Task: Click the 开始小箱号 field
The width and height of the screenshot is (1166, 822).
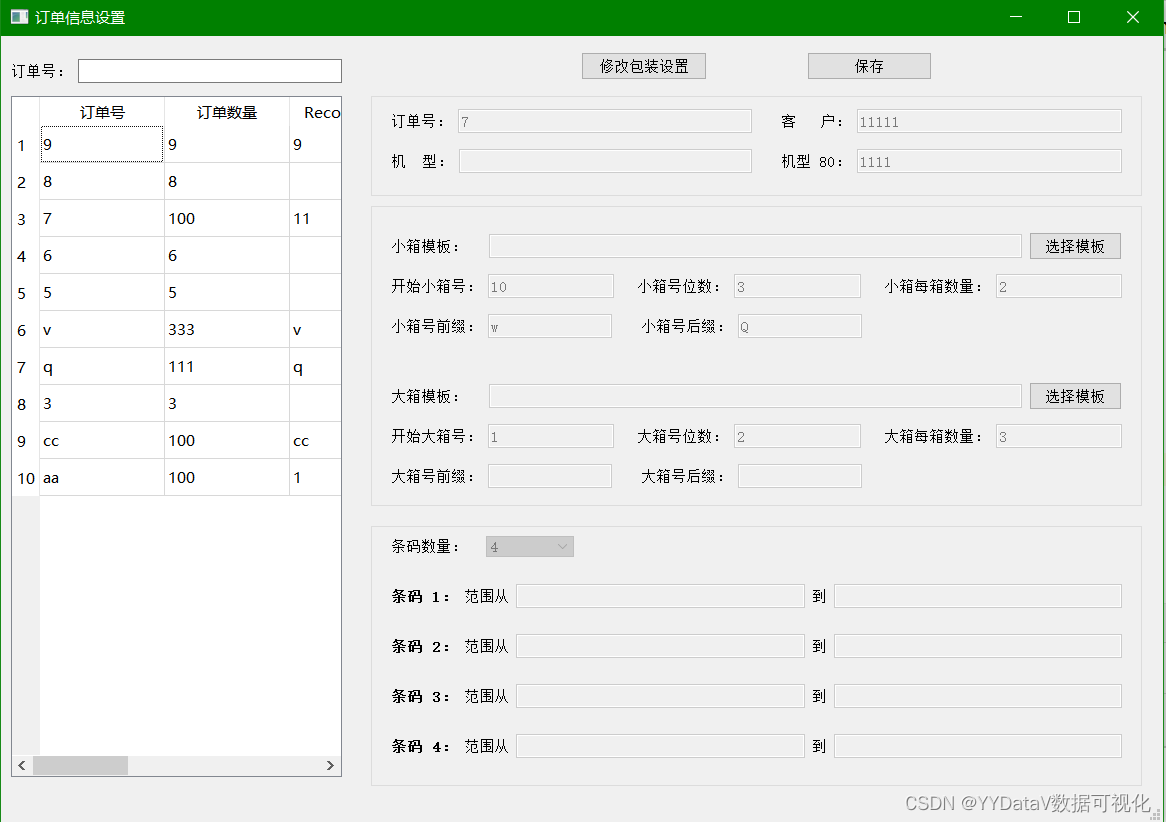Action: pyautogui.click(x=550, y=286)
